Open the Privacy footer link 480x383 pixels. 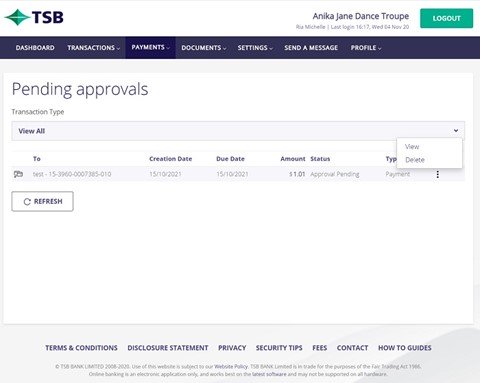tap(232, 348)
